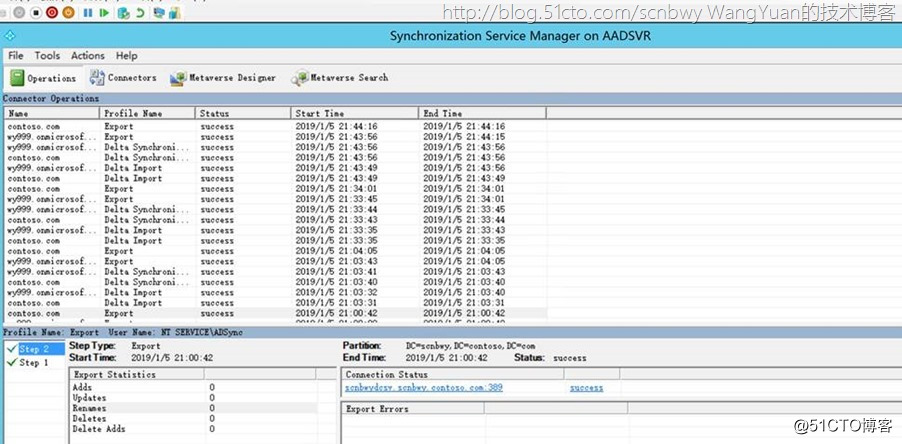Select the Delta Synchronization row started 21:33:43
902x444 pixels.
pyautogui.click(x=275, y=220)
